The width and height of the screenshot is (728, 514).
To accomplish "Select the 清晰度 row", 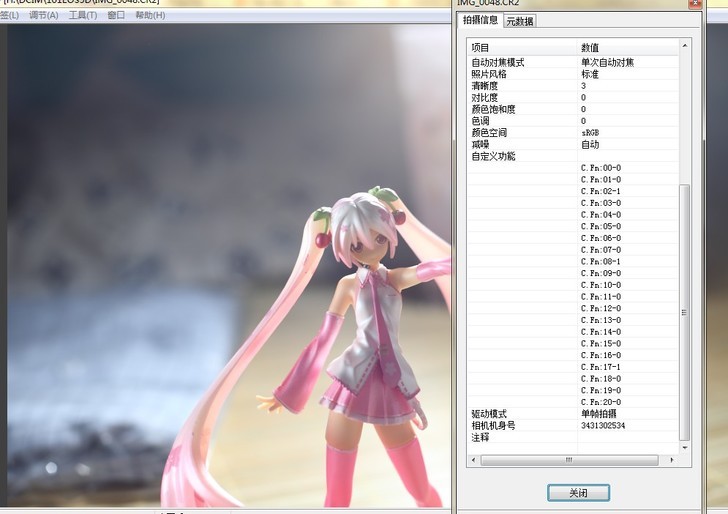I will [x=573, y=86].
